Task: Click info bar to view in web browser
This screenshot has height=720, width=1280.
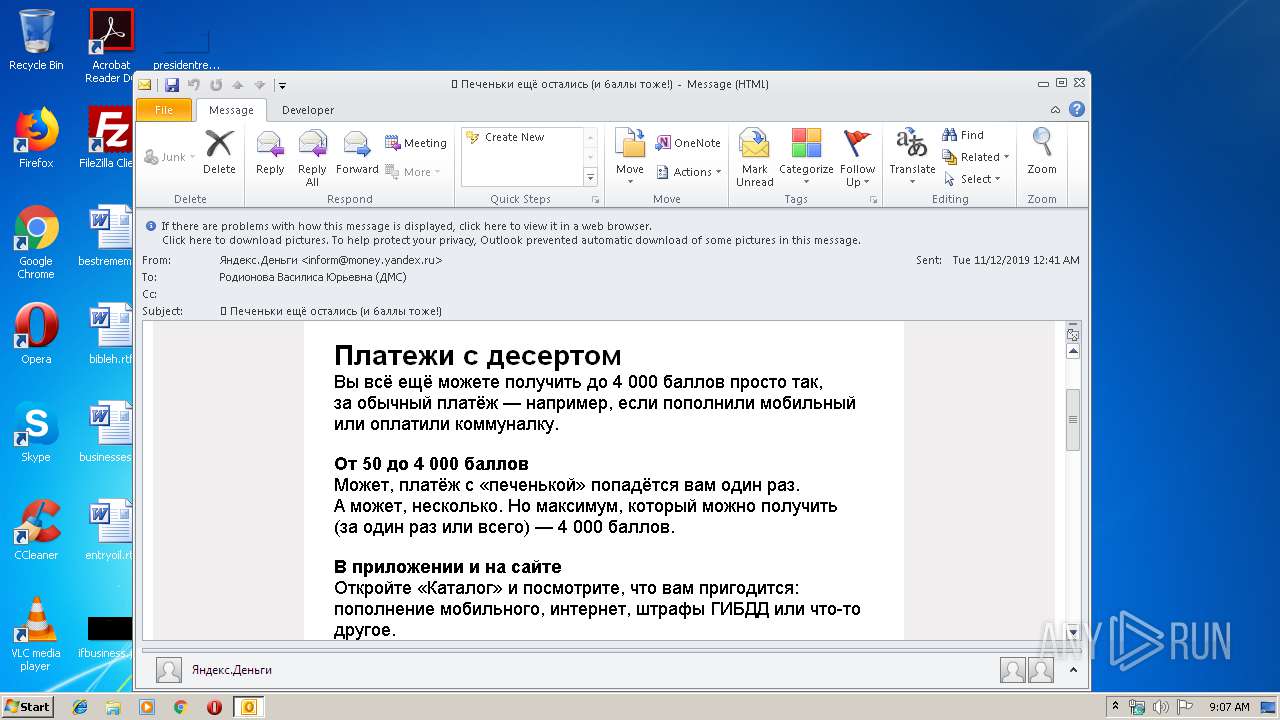Action: [x=406, y=226]
